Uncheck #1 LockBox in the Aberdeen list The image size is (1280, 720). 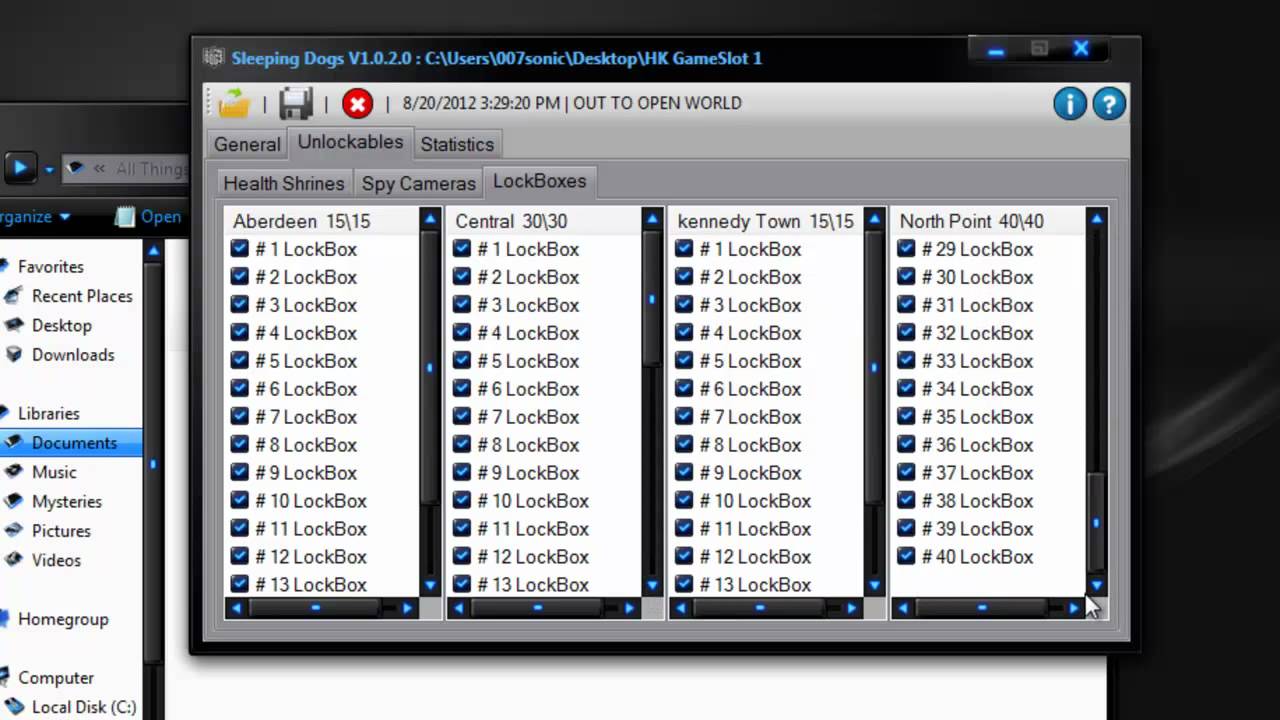coord(240,249)
